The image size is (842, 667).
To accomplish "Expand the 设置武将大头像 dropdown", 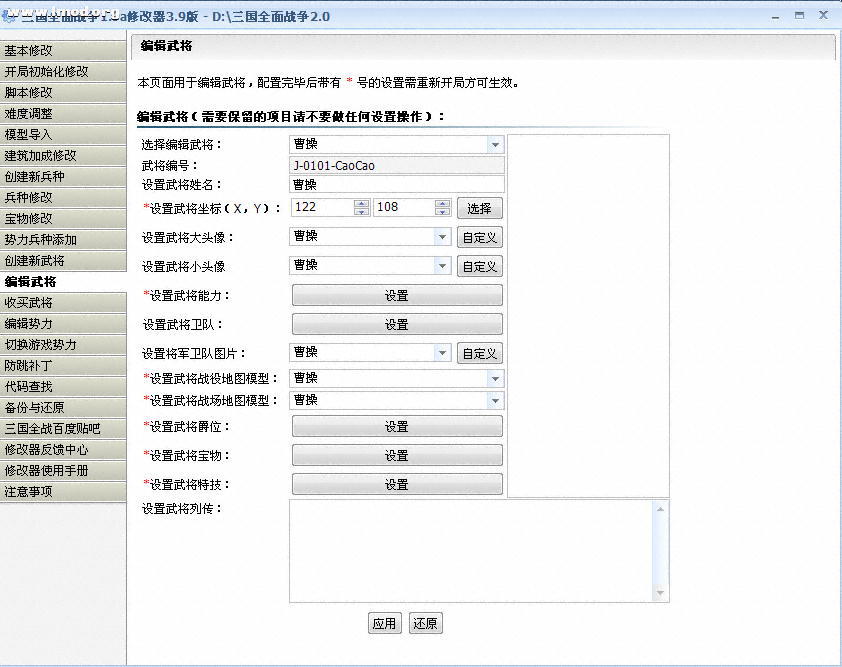I will pos(443,237).
